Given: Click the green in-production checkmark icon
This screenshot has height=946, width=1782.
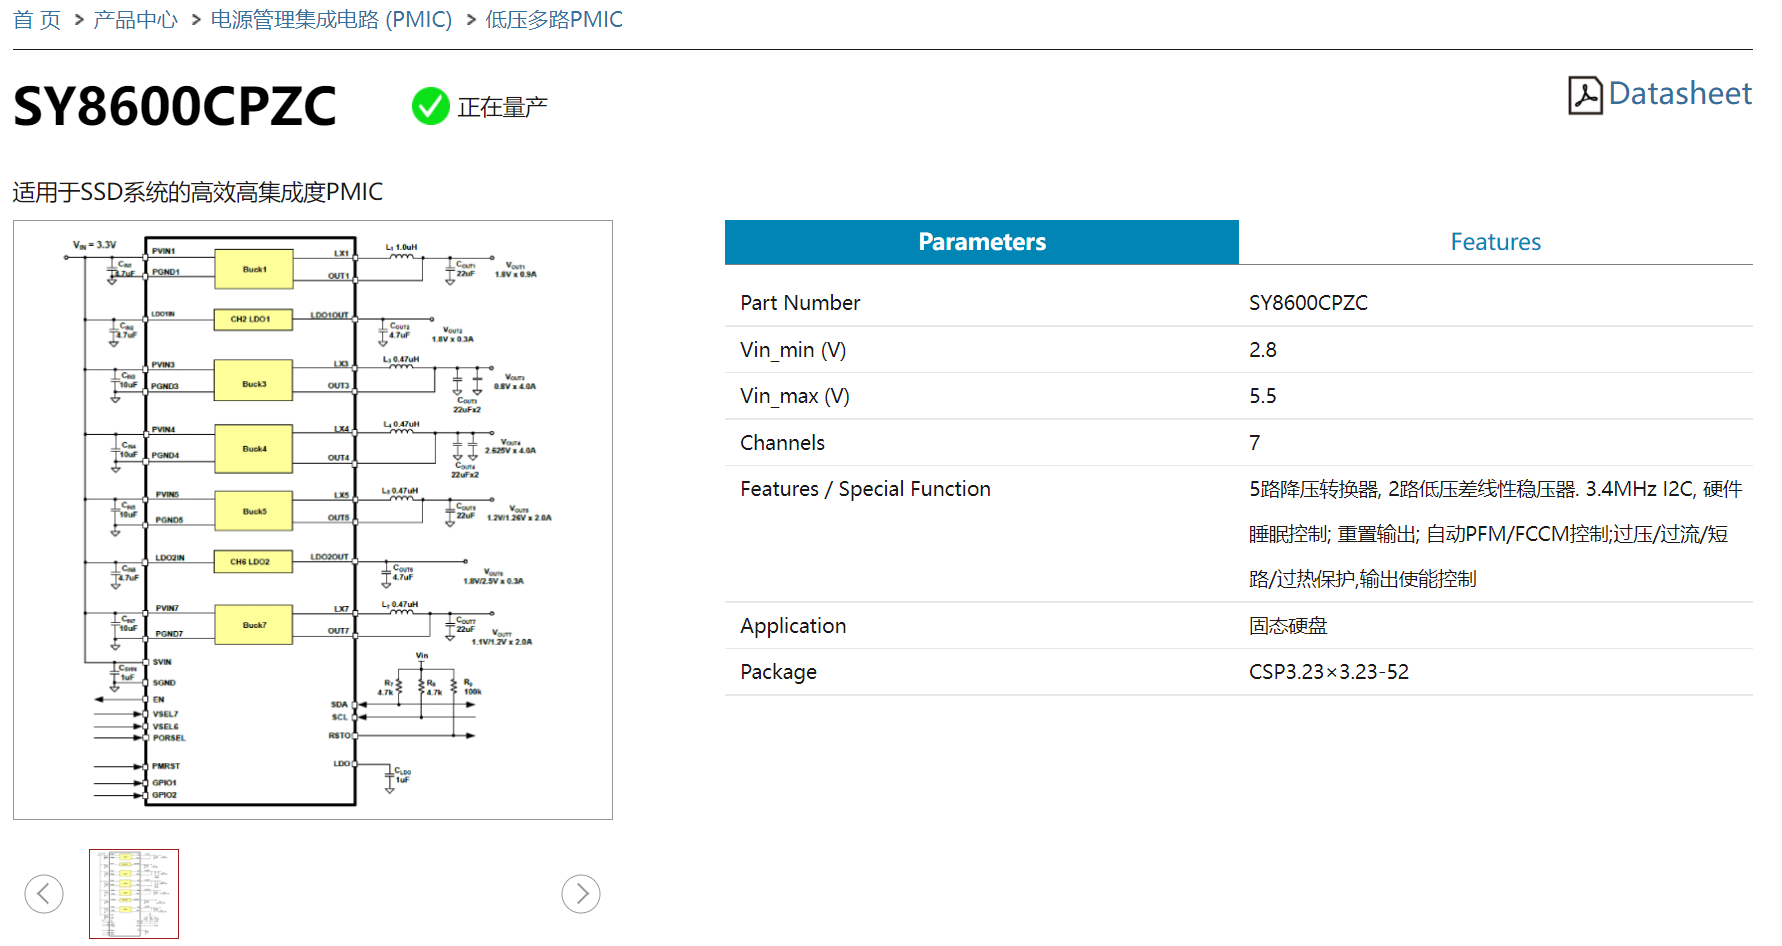Looking at the screenshot, I should tap(431, 106).
